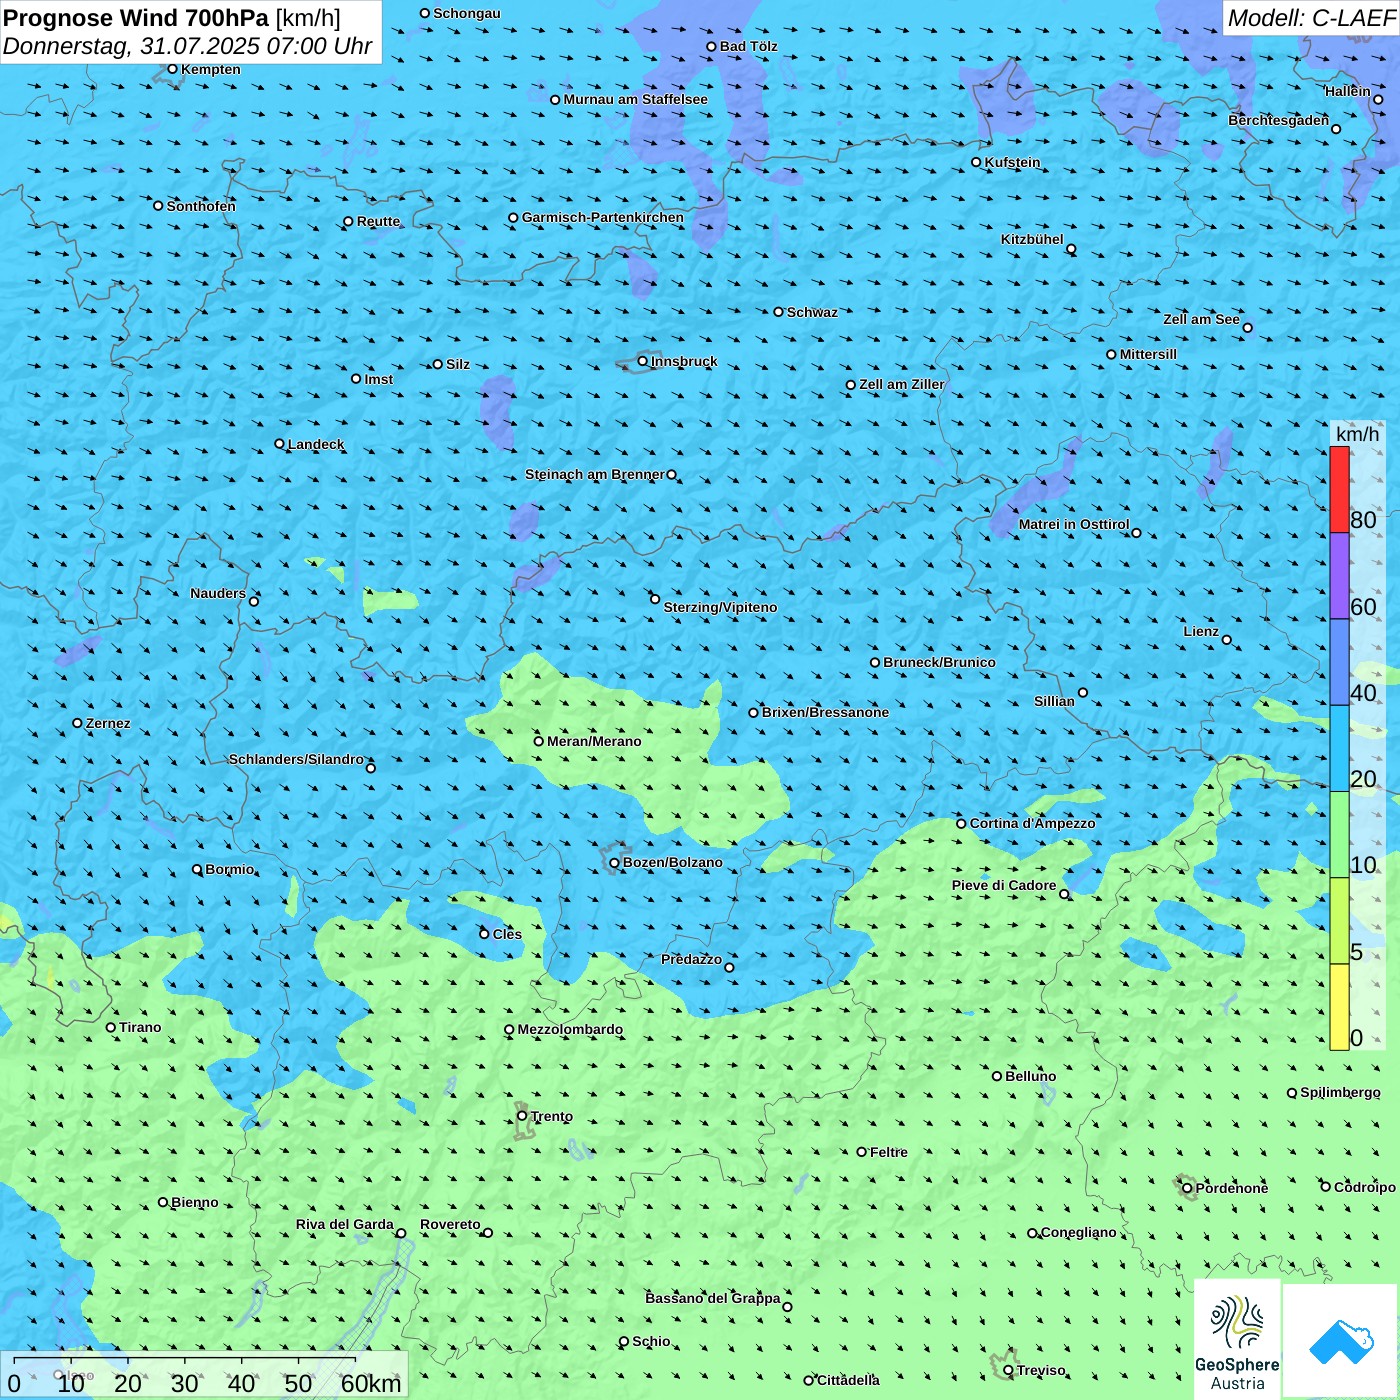The image size is (1400, 1400).
Task: Click the Trento city label
Action: click(x=552, y=1116)
